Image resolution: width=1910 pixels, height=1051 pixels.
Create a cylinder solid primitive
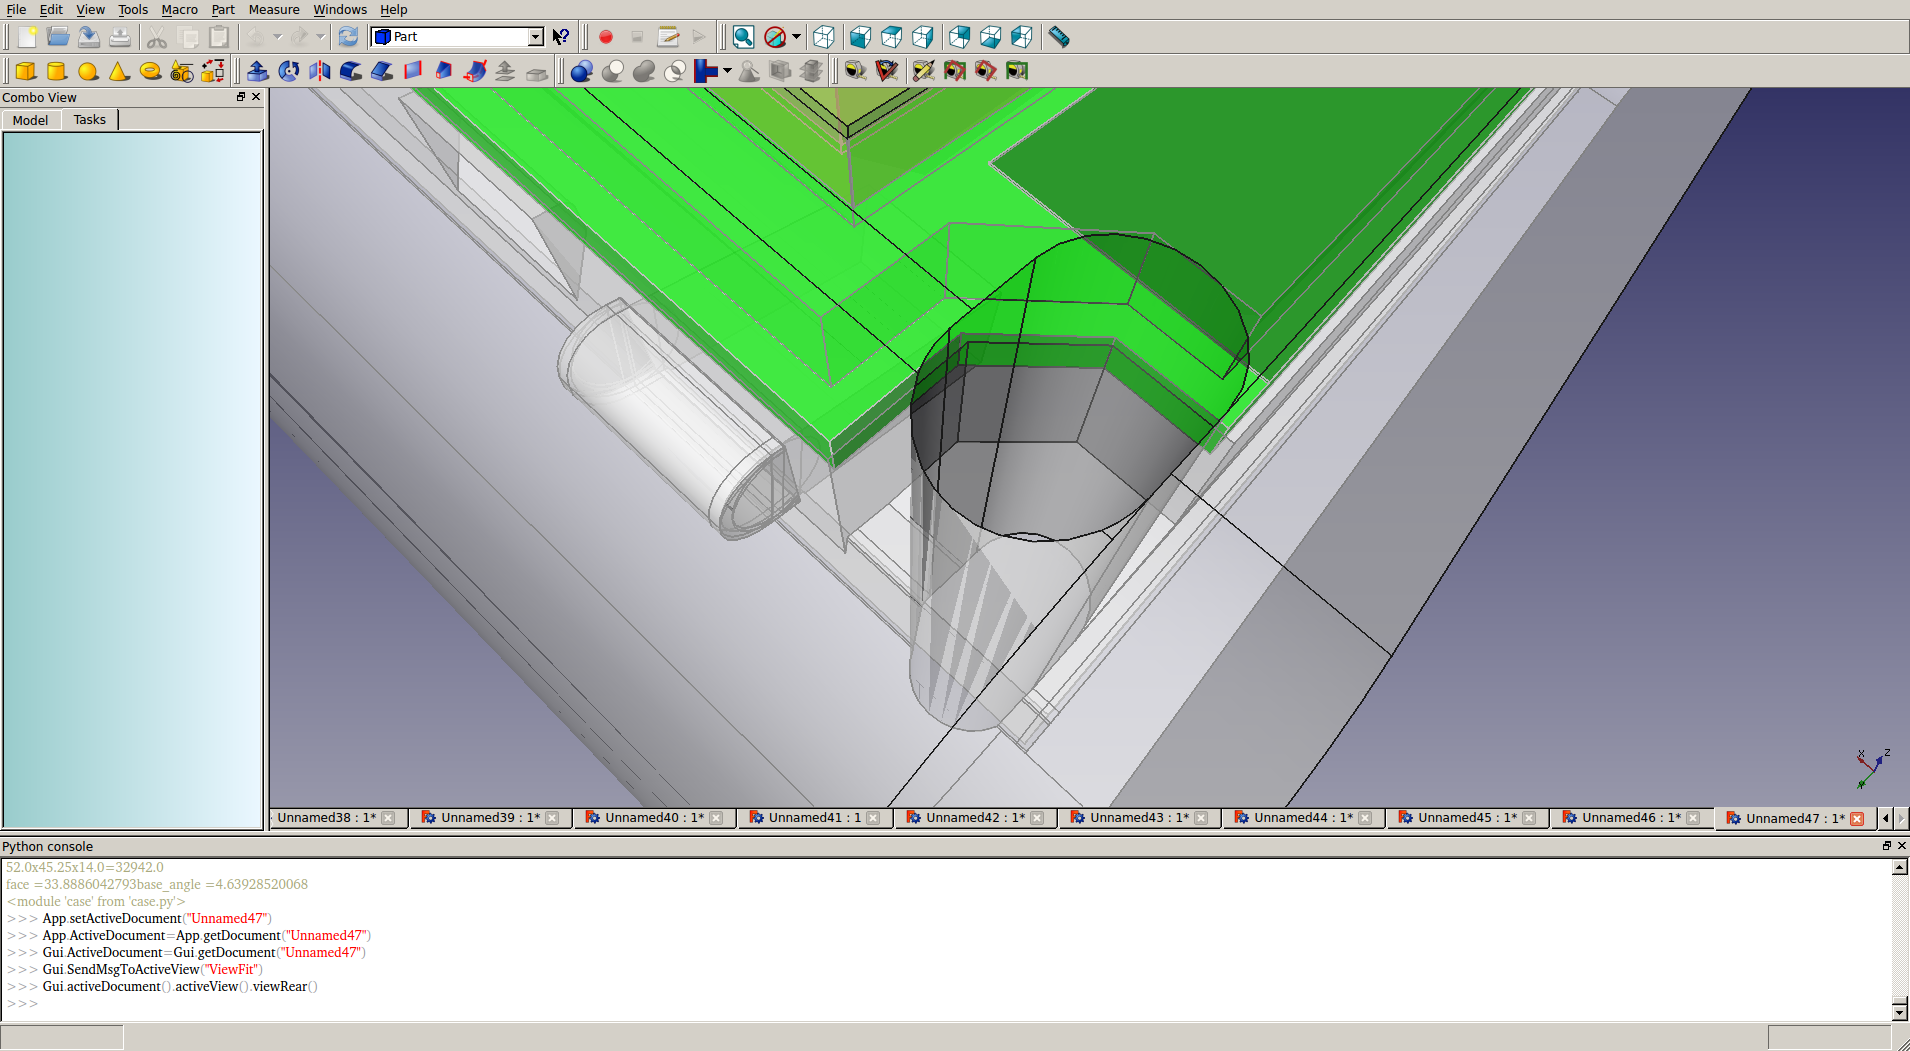pos(57,71)
